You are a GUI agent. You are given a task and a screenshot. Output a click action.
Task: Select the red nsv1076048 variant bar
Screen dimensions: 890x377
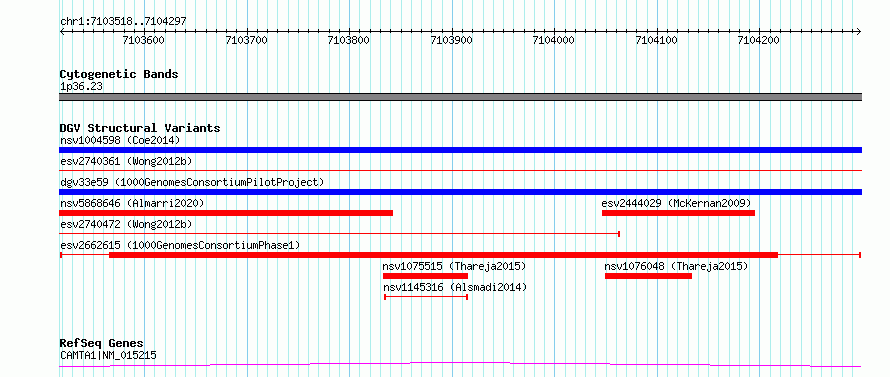[x=648, y=276]
